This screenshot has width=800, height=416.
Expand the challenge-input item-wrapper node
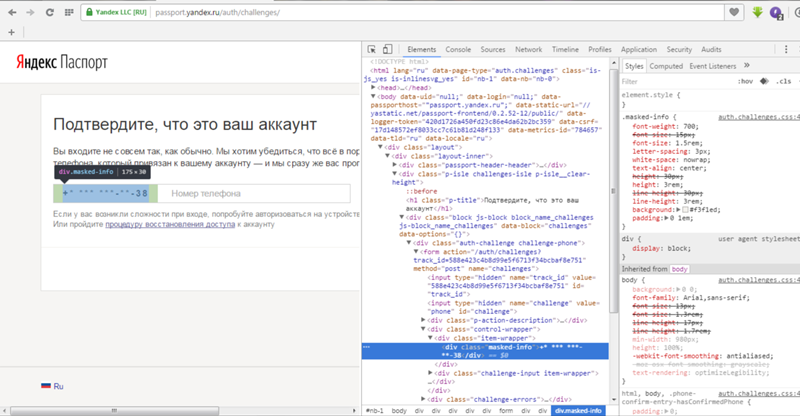430,373
